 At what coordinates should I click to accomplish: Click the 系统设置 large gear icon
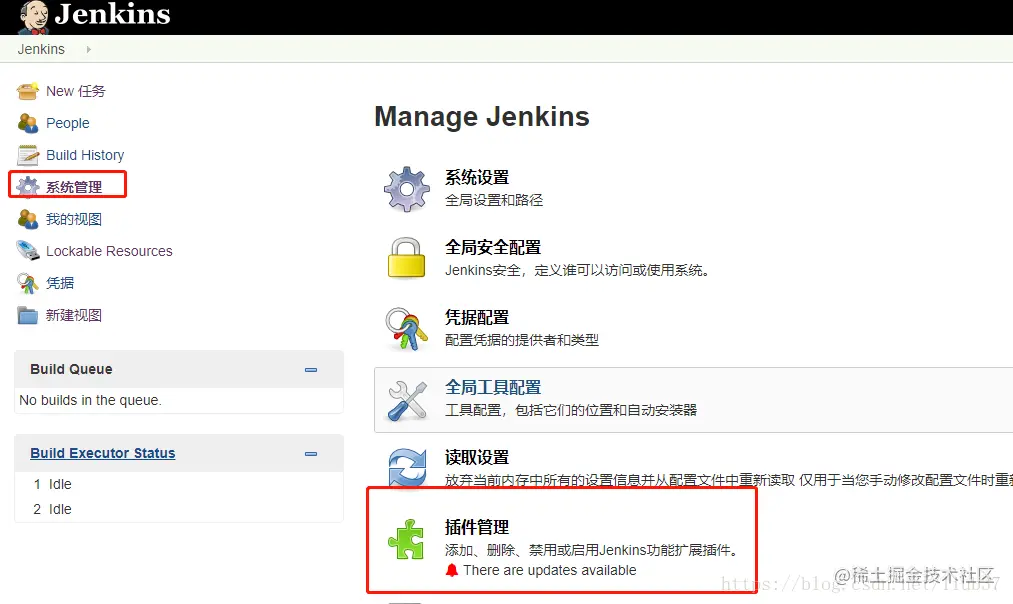click(406, 189)
